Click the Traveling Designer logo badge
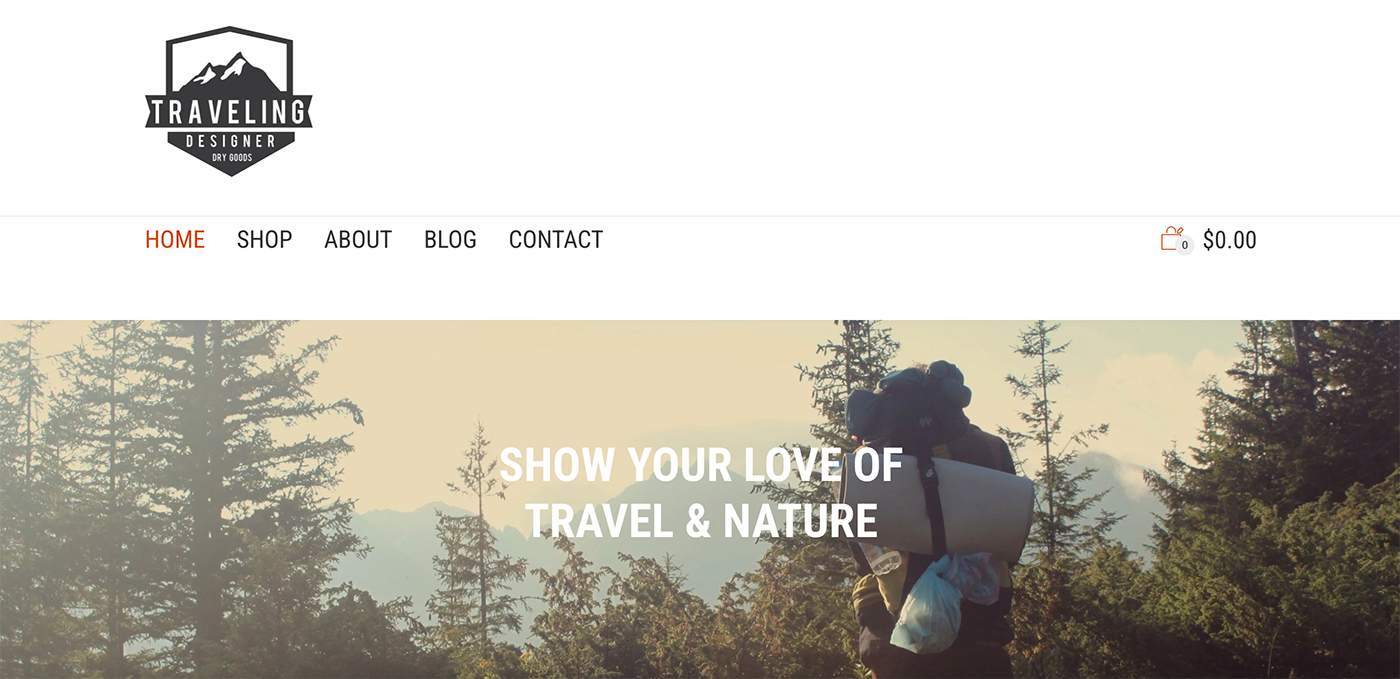This screenshot has width=1400, height=679. pos(229,101)
